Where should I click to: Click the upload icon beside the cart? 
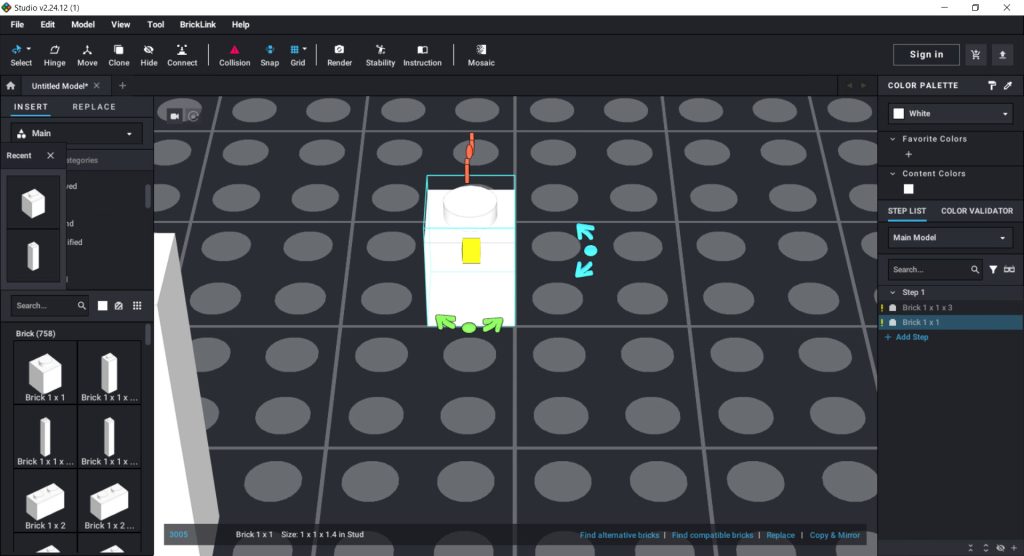[1002, 55]
